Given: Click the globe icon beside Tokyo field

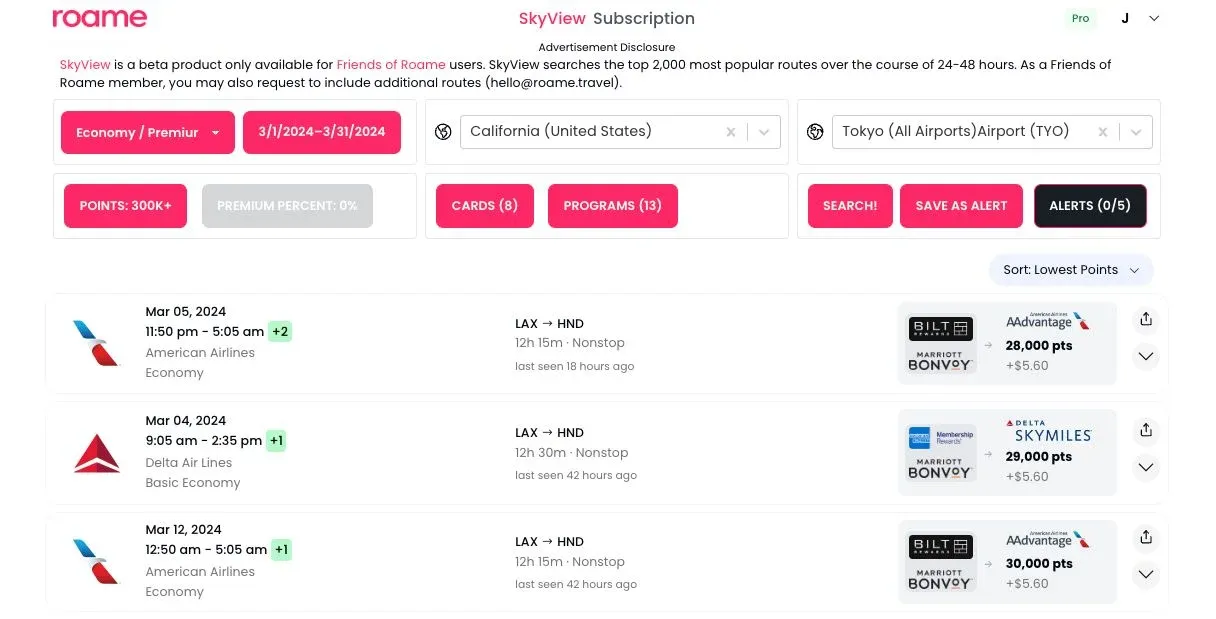Looking at the screenshot, I should [x=815, y=132].
